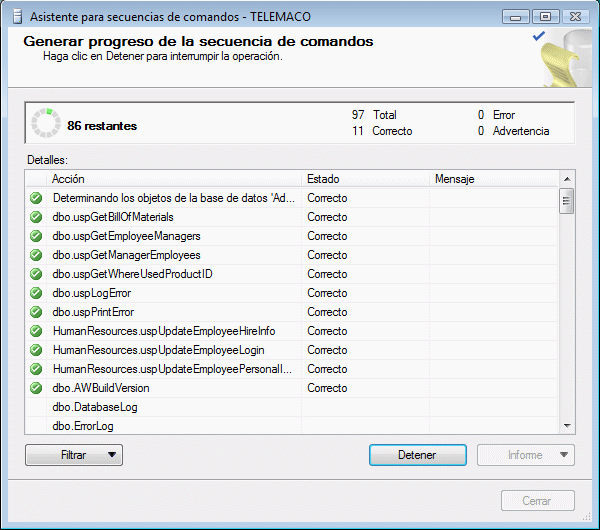Image resolution: width=600 pixels, height=530 pixels.
Task: Click the 97 Total count
Action: (374, 115)
